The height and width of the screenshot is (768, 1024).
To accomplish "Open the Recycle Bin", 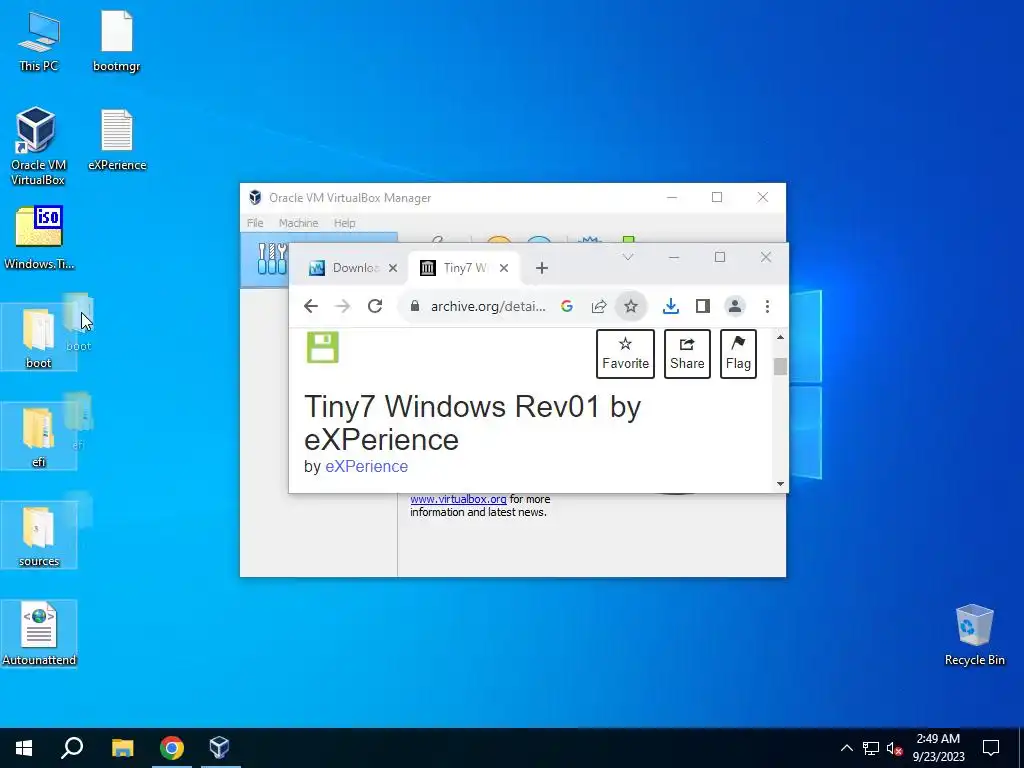I will coord(974,635).
